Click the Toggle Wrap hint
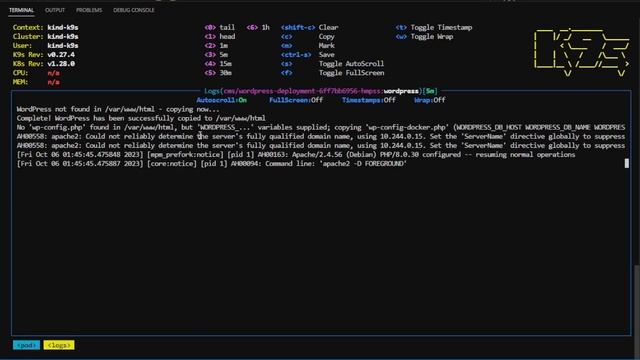The height and width of the screenshot is (360, 640). click(424, 36)
